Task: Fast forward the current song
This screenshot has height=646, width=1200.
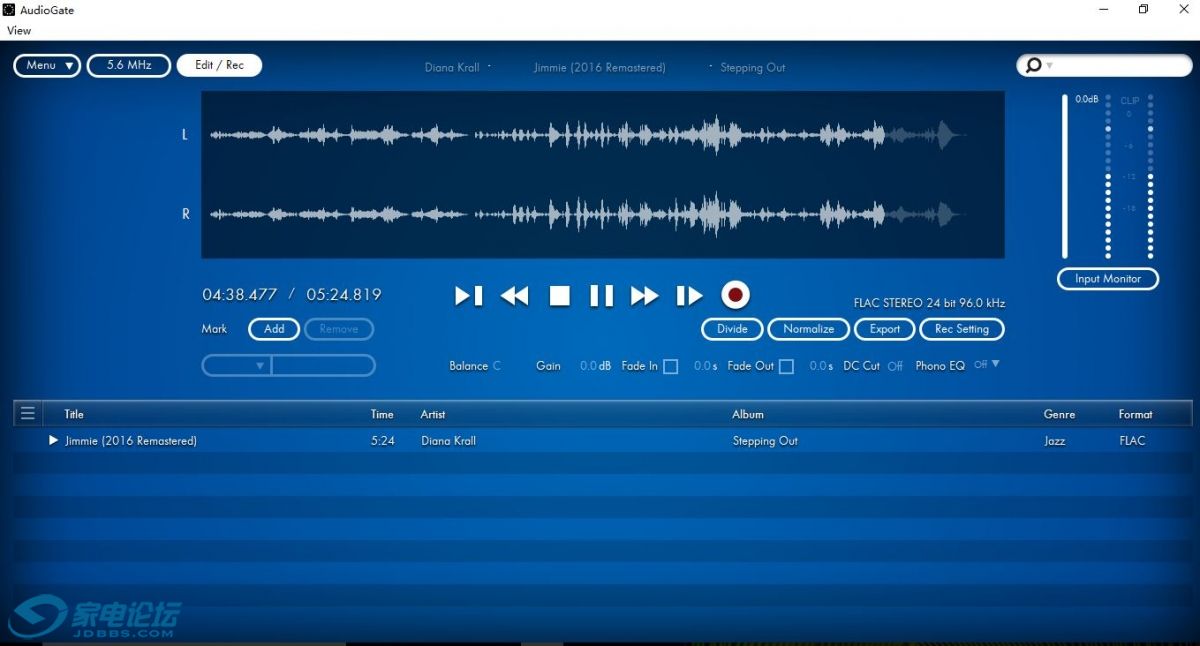Action: 645,295
